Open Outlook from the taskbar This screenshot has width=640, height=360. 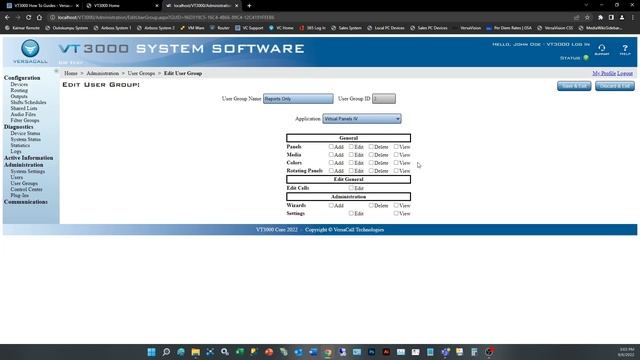(298, 352)
